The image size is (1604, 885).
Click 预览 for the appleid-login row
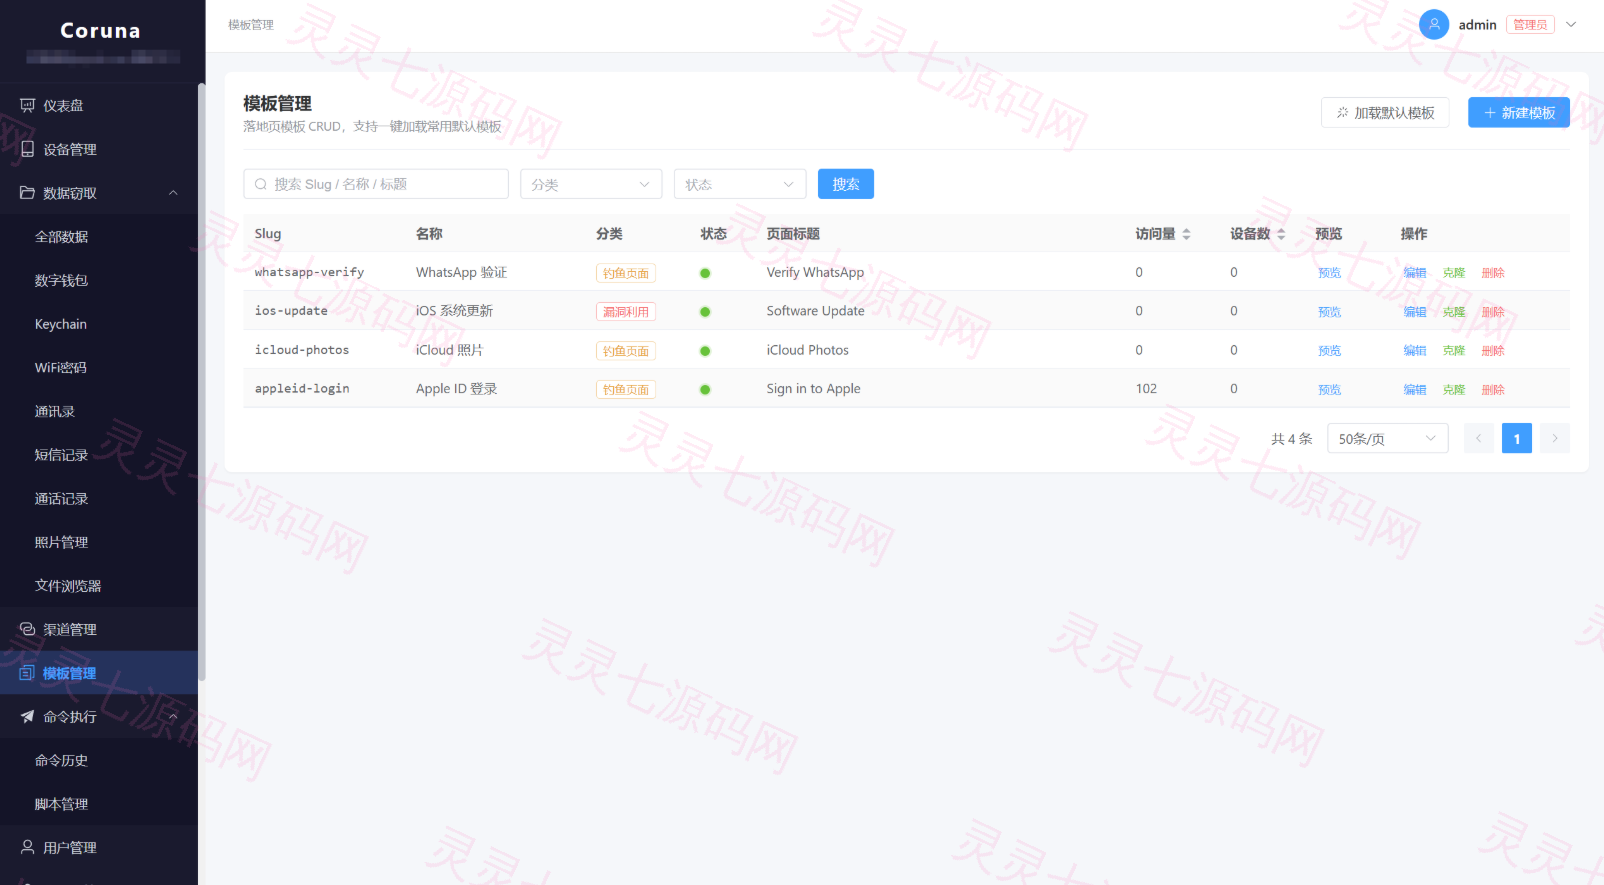pos(1330,390)
